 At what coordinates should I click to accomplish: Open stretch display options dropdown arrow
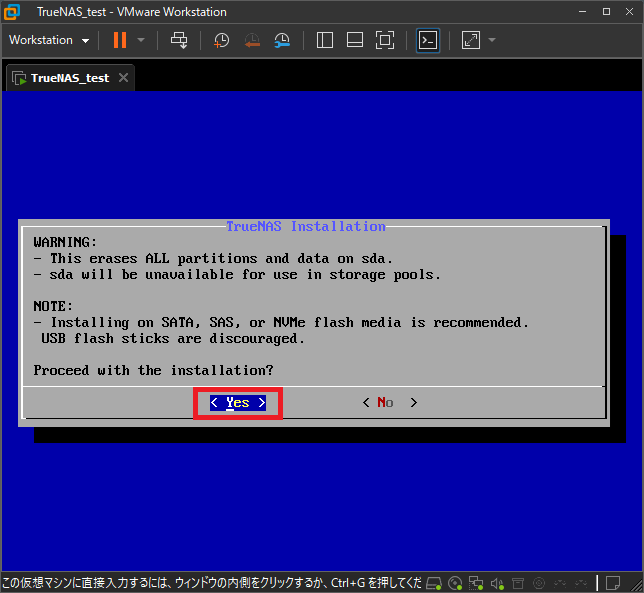[x=492, y=40]
